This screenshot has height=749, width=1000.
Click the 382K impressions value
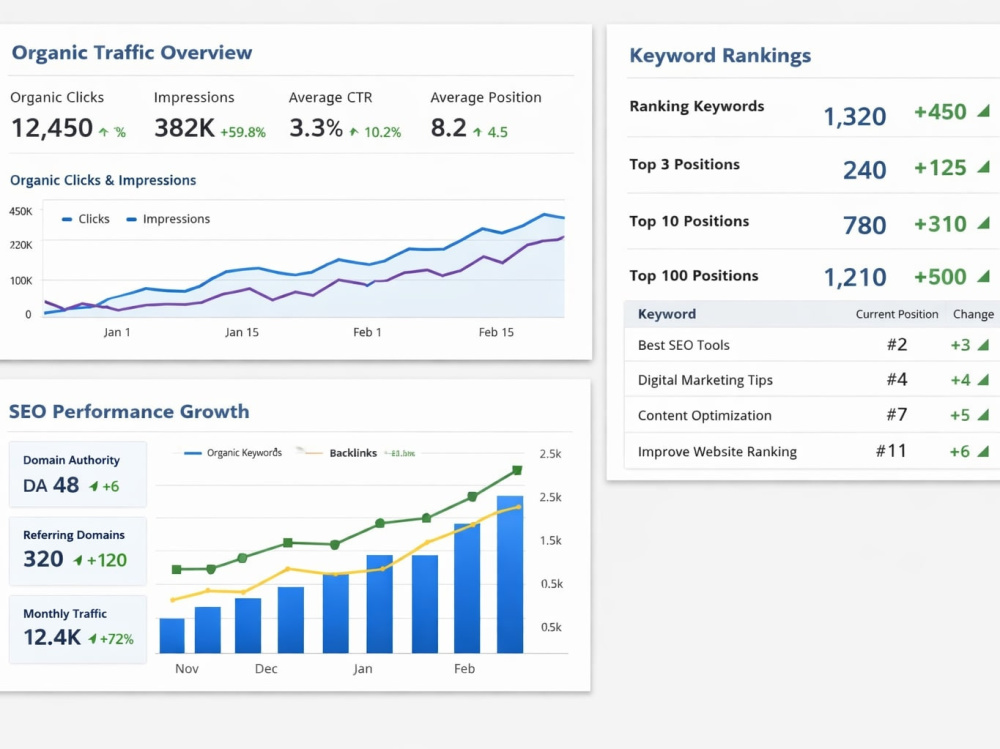click(184, 128)
